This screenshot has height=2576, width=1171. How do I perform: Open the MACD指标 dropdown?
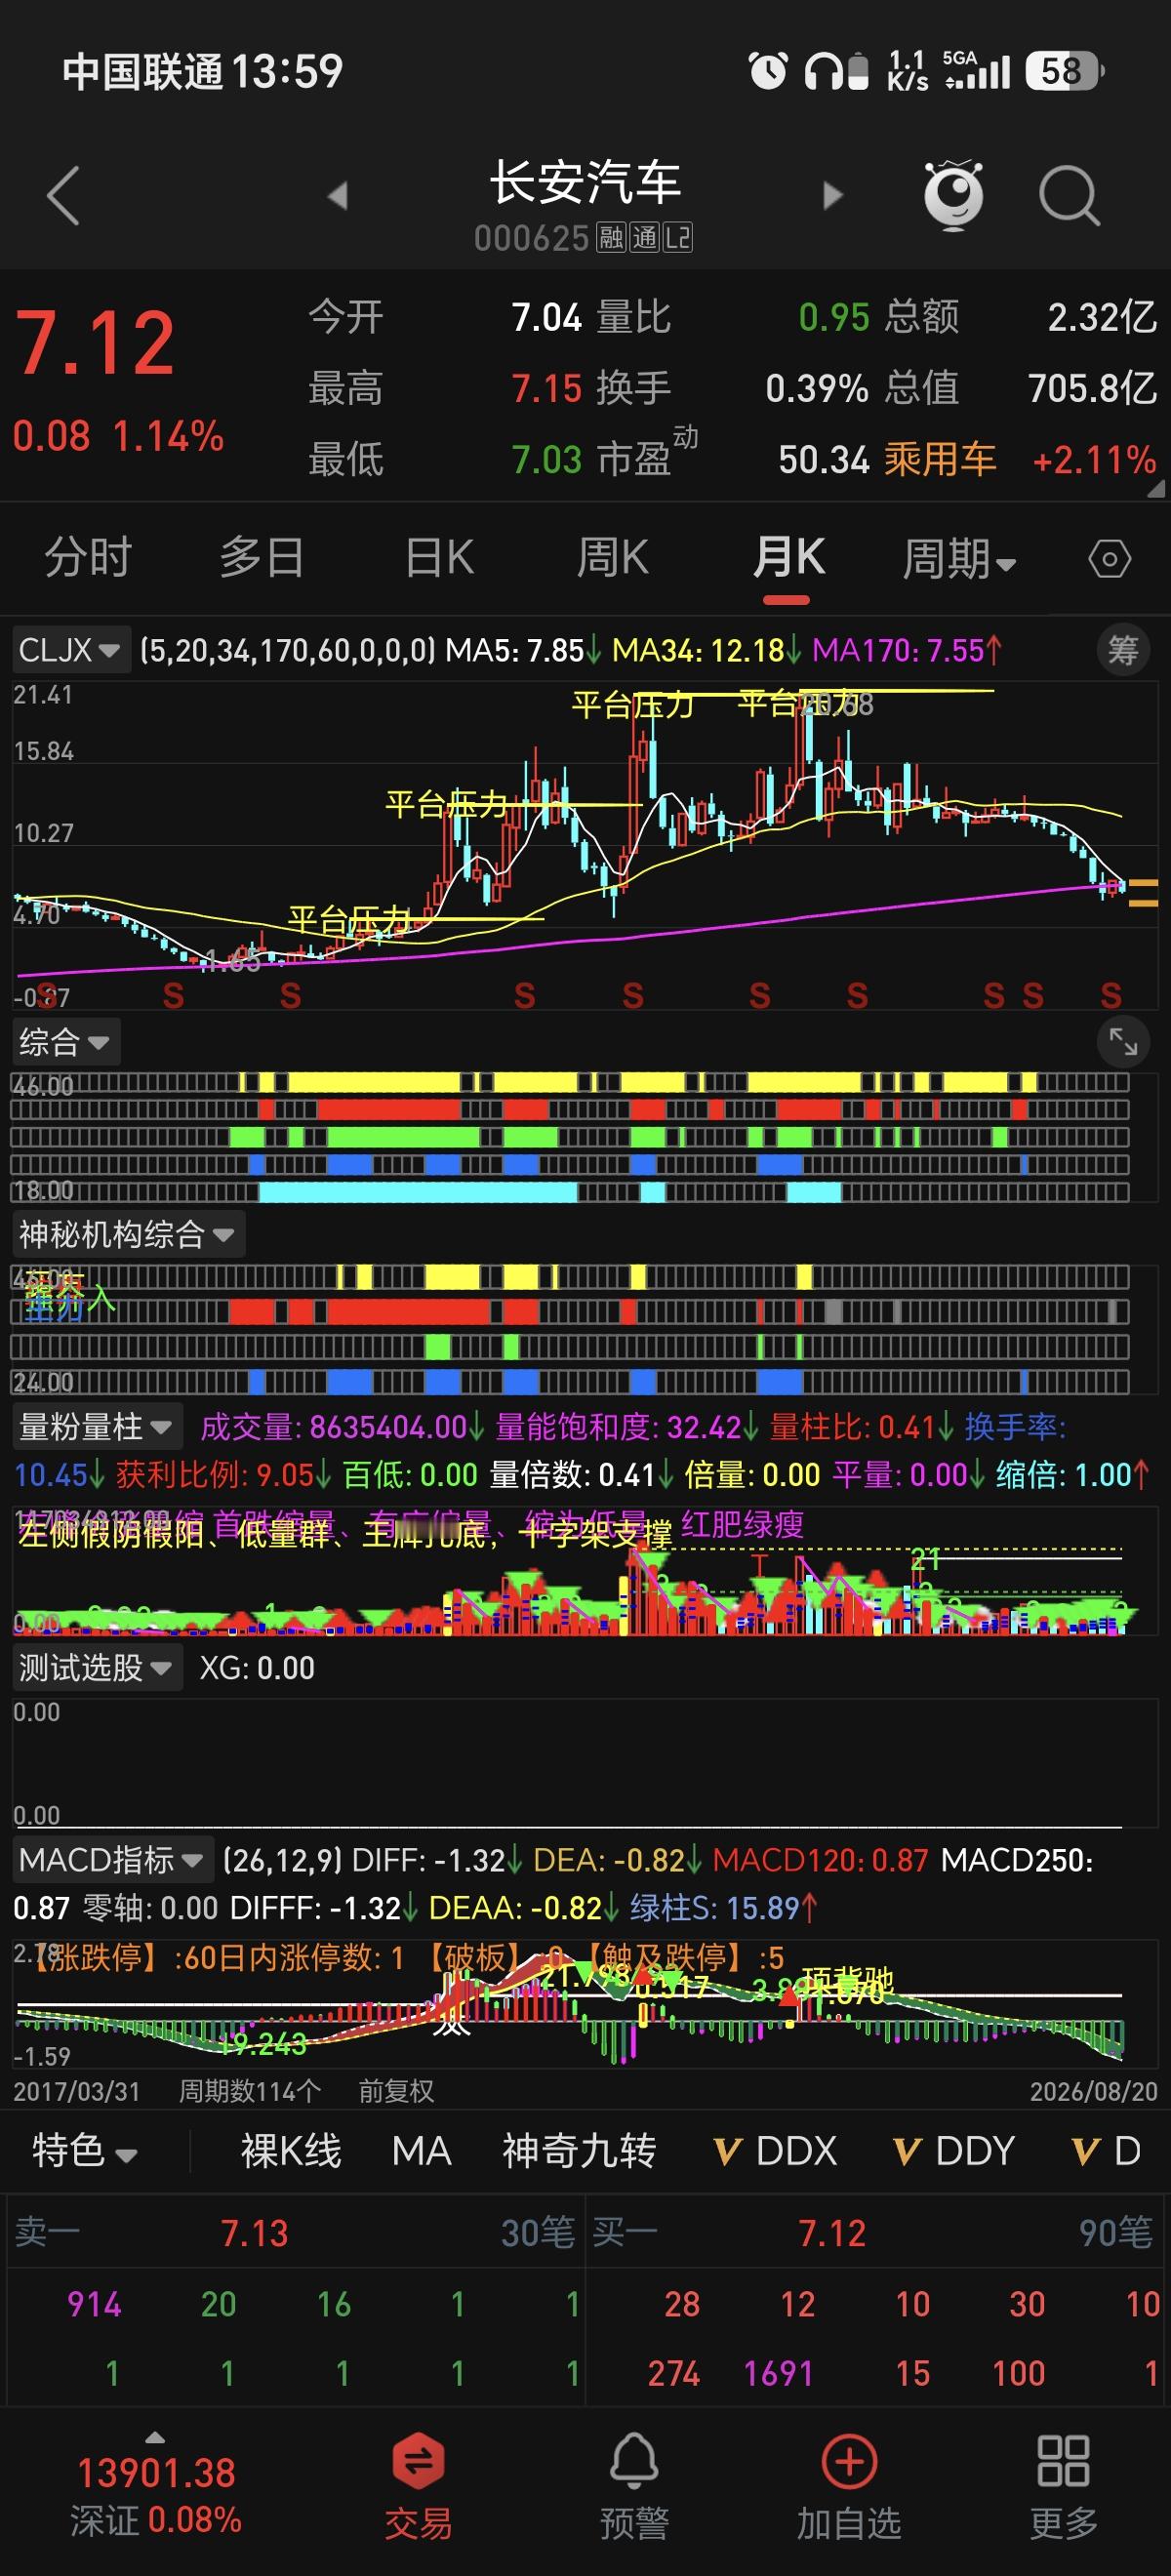tap(113, 1859)
